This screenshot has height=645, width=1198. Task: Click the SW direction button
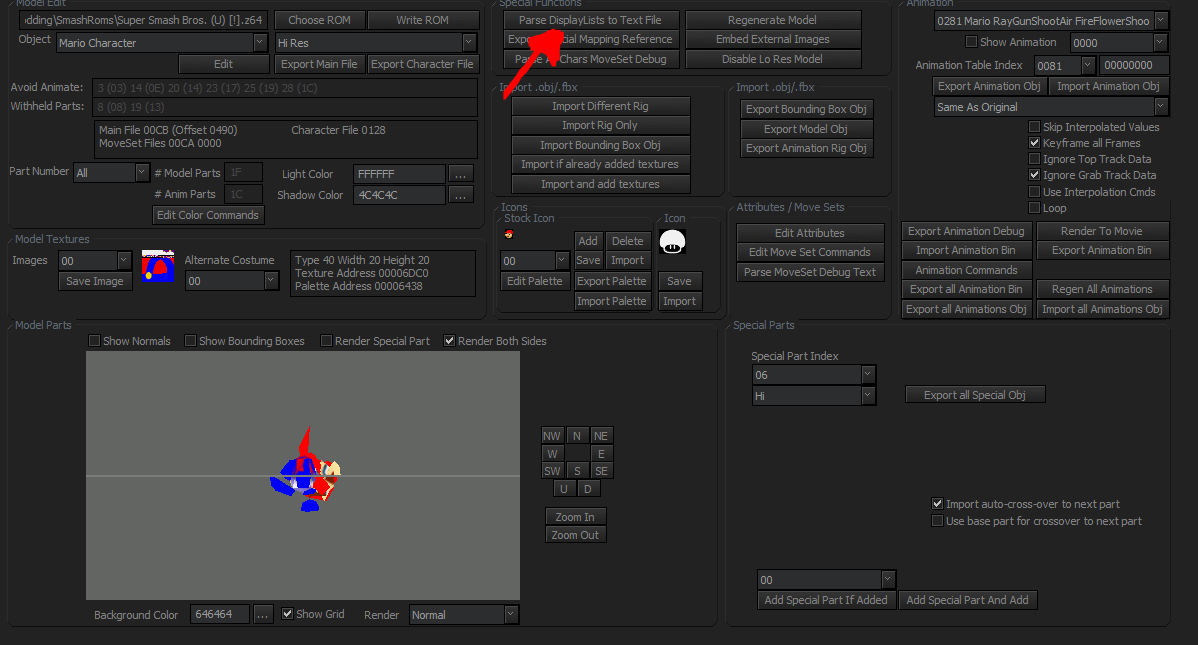pos(552,471)
